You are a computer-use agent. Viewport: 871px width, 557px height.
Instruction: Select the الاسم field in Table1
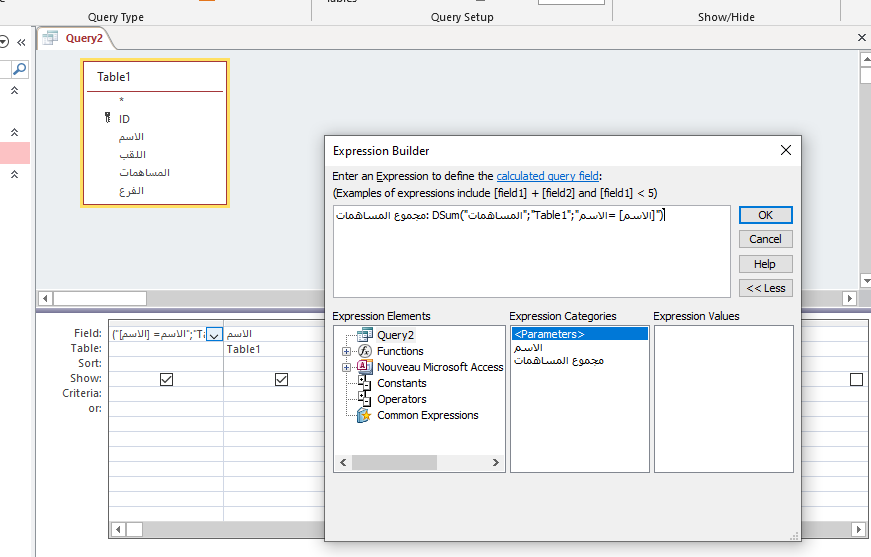pyautogui.click(x=131, y=137)
